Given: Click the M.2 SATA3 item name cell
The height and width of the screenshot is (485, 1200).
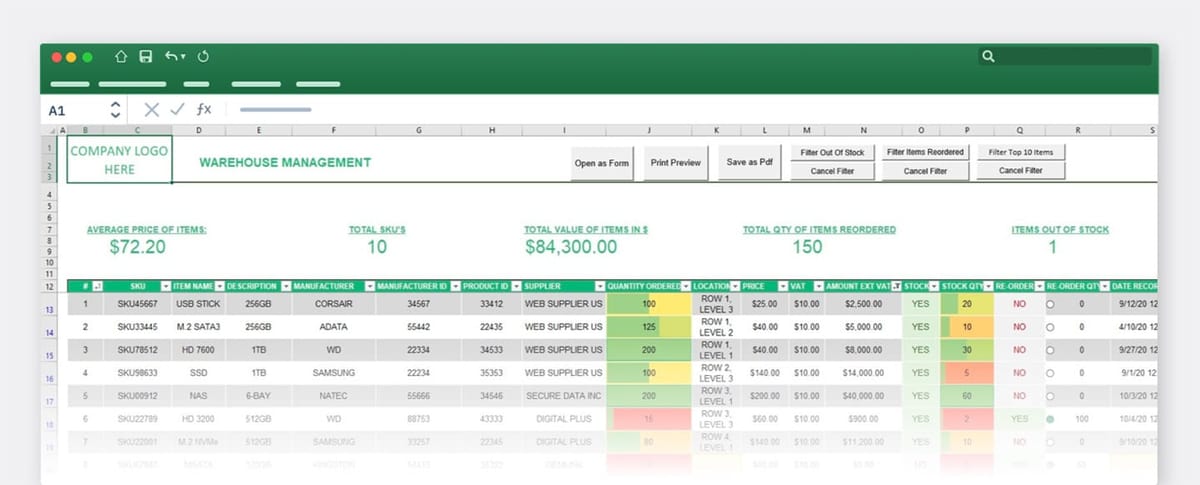Looking at the screenshot, I should 199,326.
